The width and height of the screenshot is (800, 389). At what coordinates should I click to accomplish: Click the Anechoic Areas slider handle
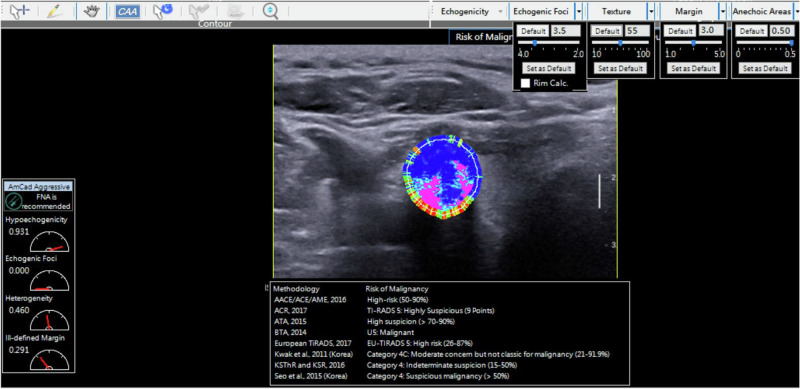(791, 43)
